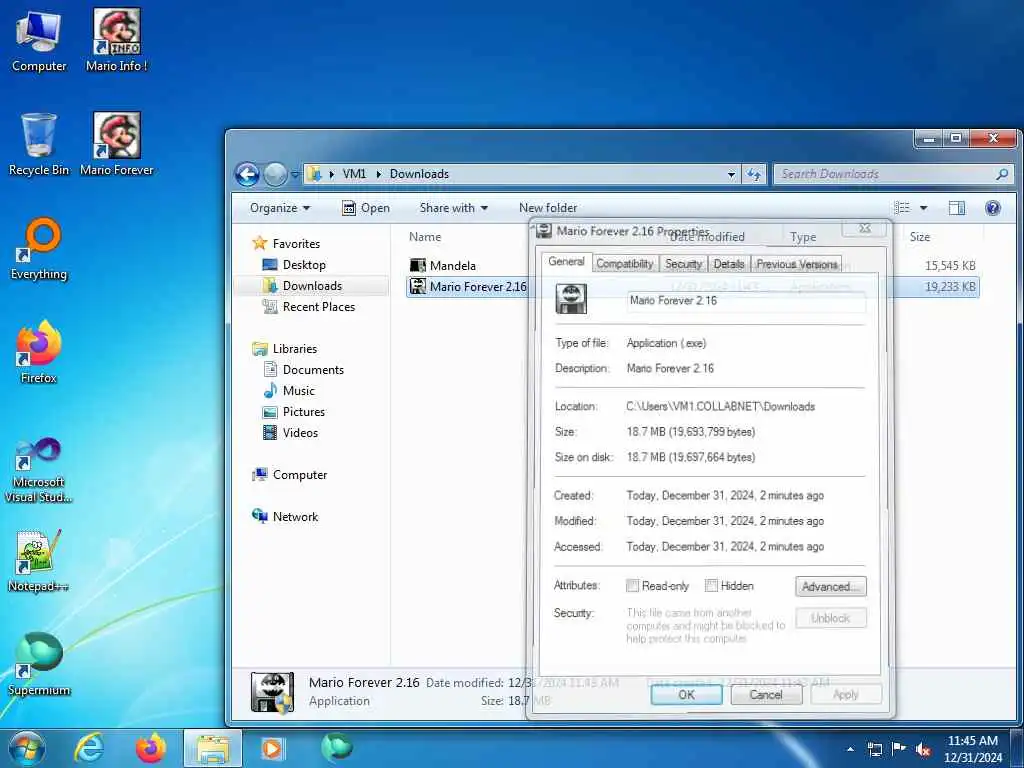Open the recent pages dropdown arrow
The image size is (1024, 768).
[295, 175]
